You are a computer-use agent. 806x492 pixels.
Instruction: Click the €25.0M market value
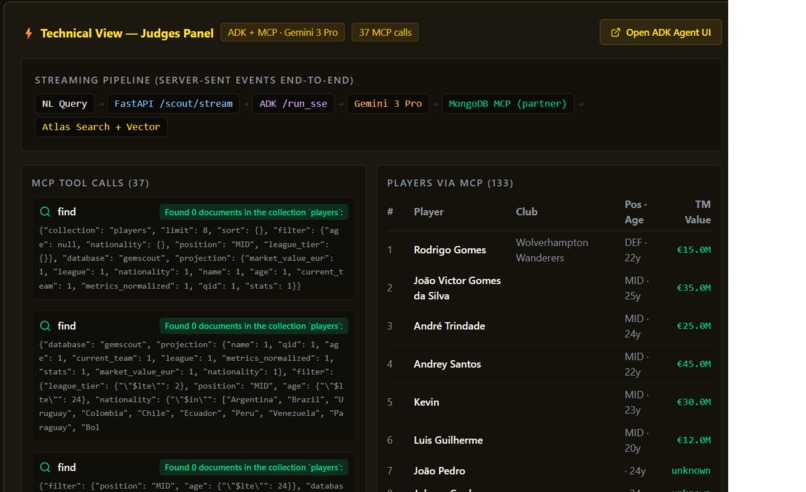tap(694, 326)
